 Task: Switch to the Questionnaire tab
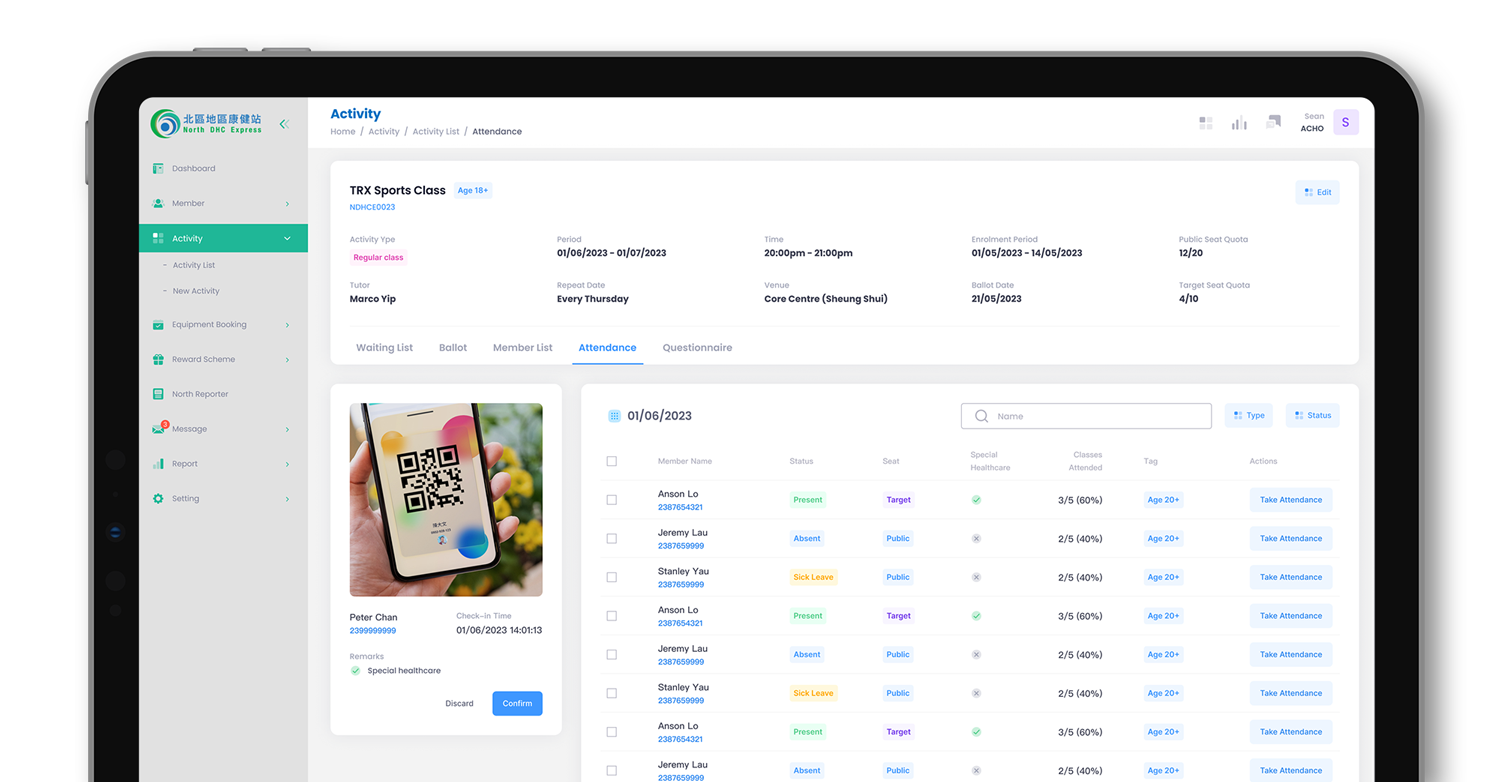tap(697, 348)
